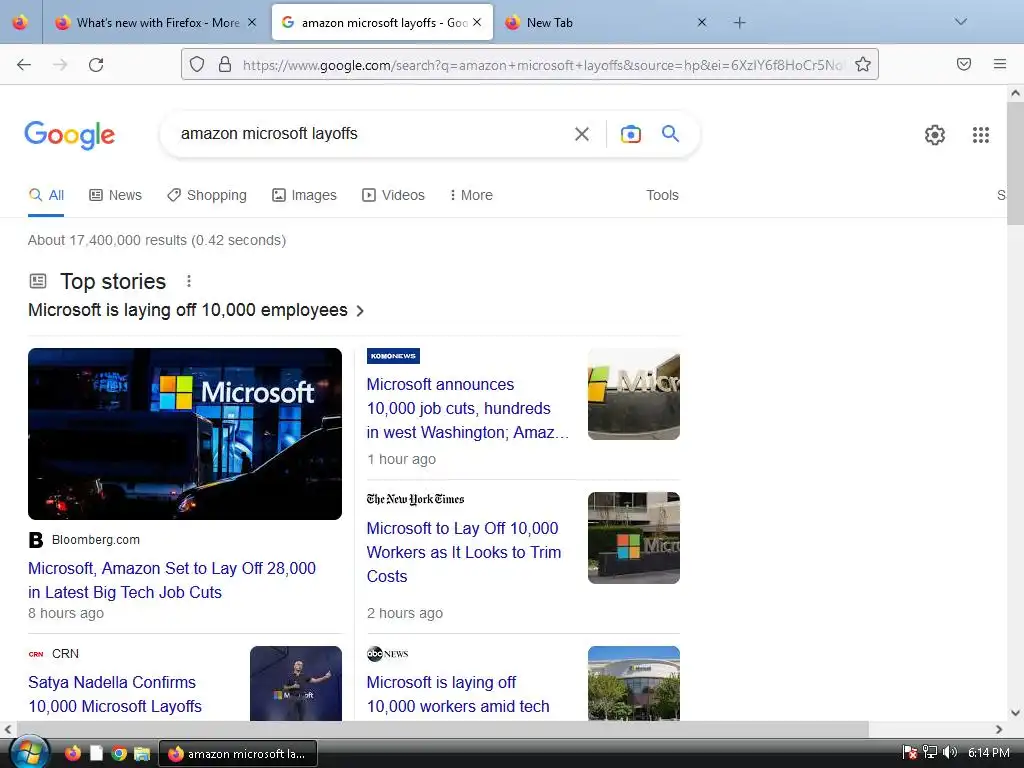Bookmark this page with the star icon
Viewport: 1024px width, 768px height.
coord(863,64)
